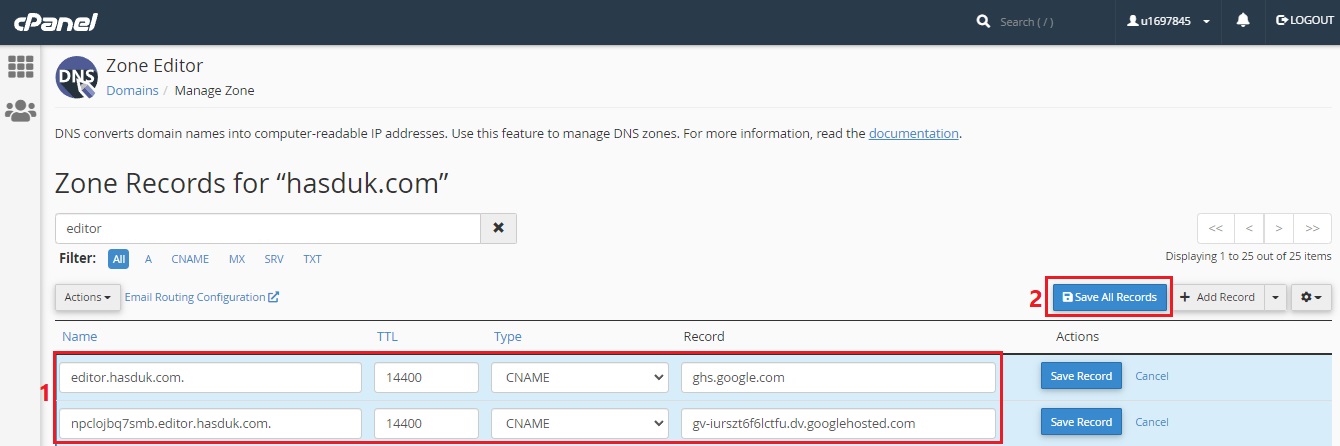
Task: Filter records by A type
Action: click(x=148, y=259)
